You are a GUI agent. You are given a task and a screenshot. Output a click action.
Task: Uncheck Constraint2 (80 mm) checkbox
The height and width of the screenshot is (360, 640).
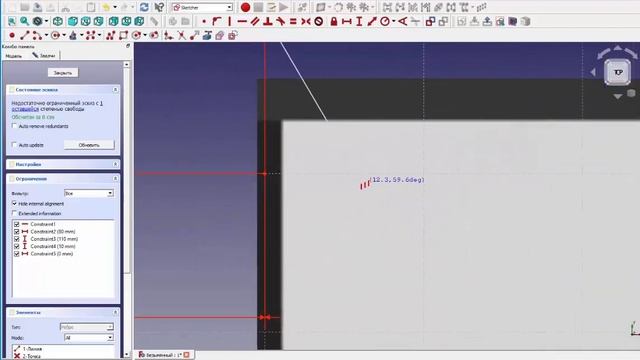(x=16, y=231)
